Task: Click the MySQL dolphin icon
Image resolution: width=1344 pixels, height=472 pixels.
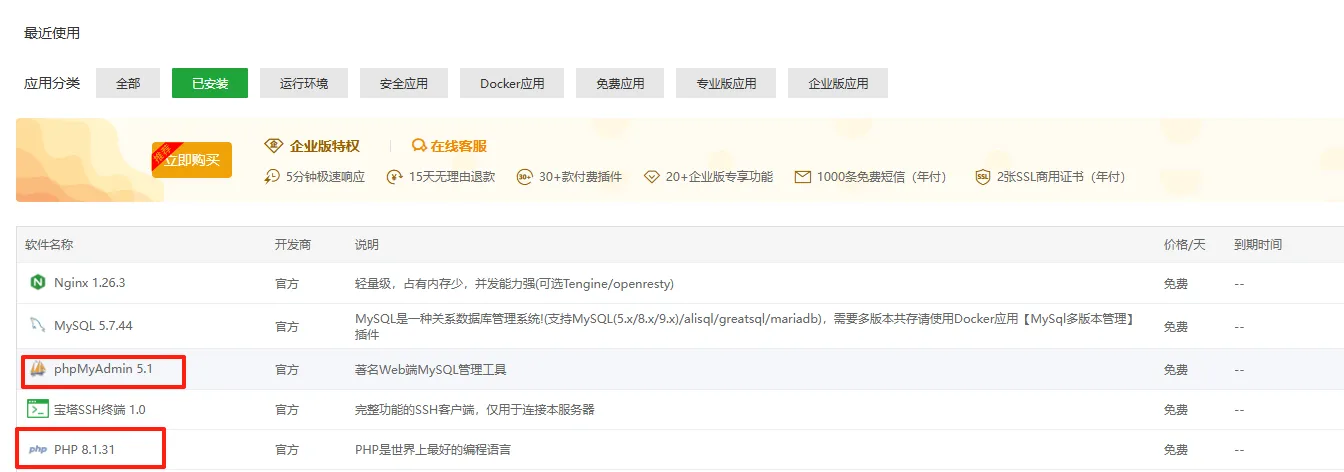Action: point(38,326)
